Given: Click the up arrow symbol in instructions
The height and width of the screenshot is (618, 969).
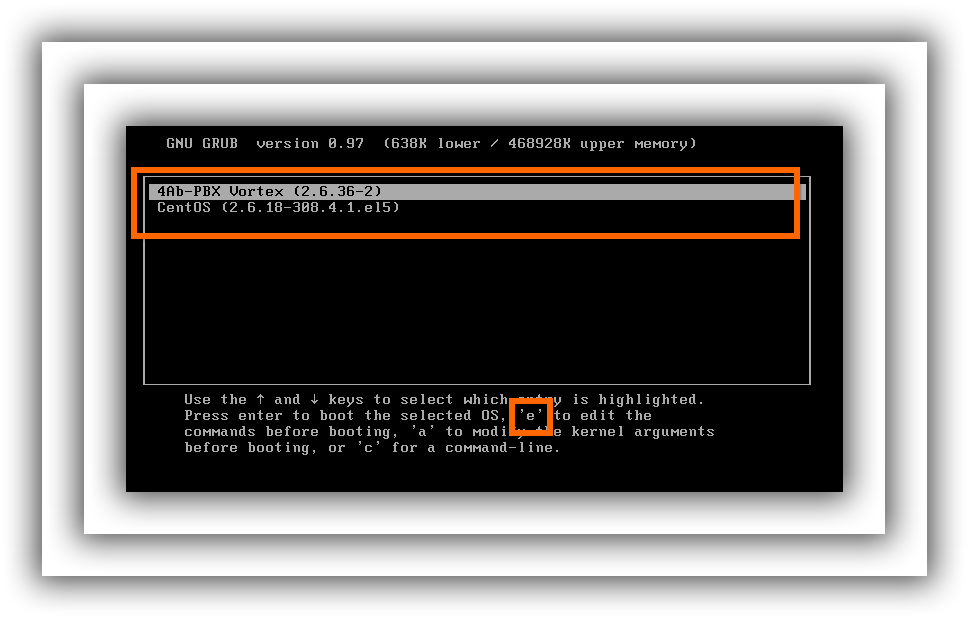Looking at the screenshot, I should [259, 400].
